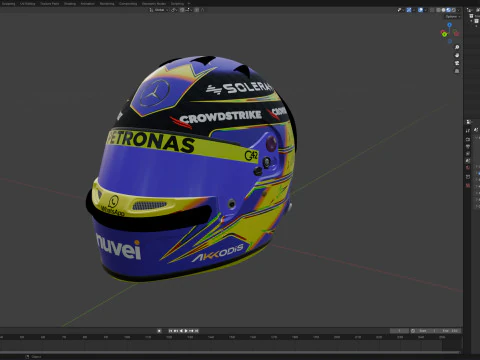Add a new workspace with plus button
Screen dimensions: 480x360
(x=189, y=4)
